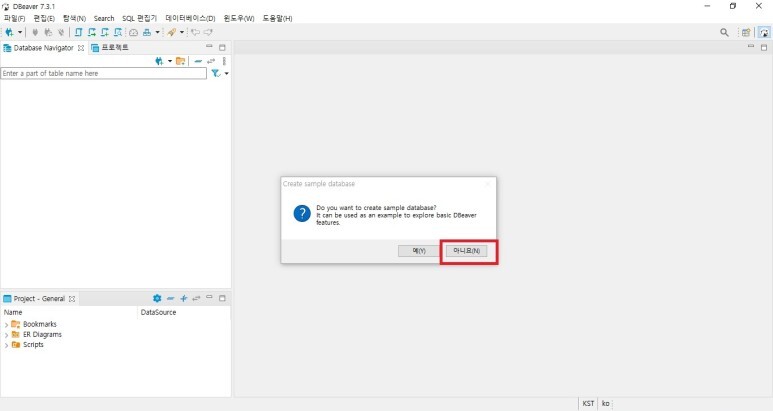Open dropdown next to the network diagram icon
This screenshot has height=411, width=773.
click(x=157, y=32)
